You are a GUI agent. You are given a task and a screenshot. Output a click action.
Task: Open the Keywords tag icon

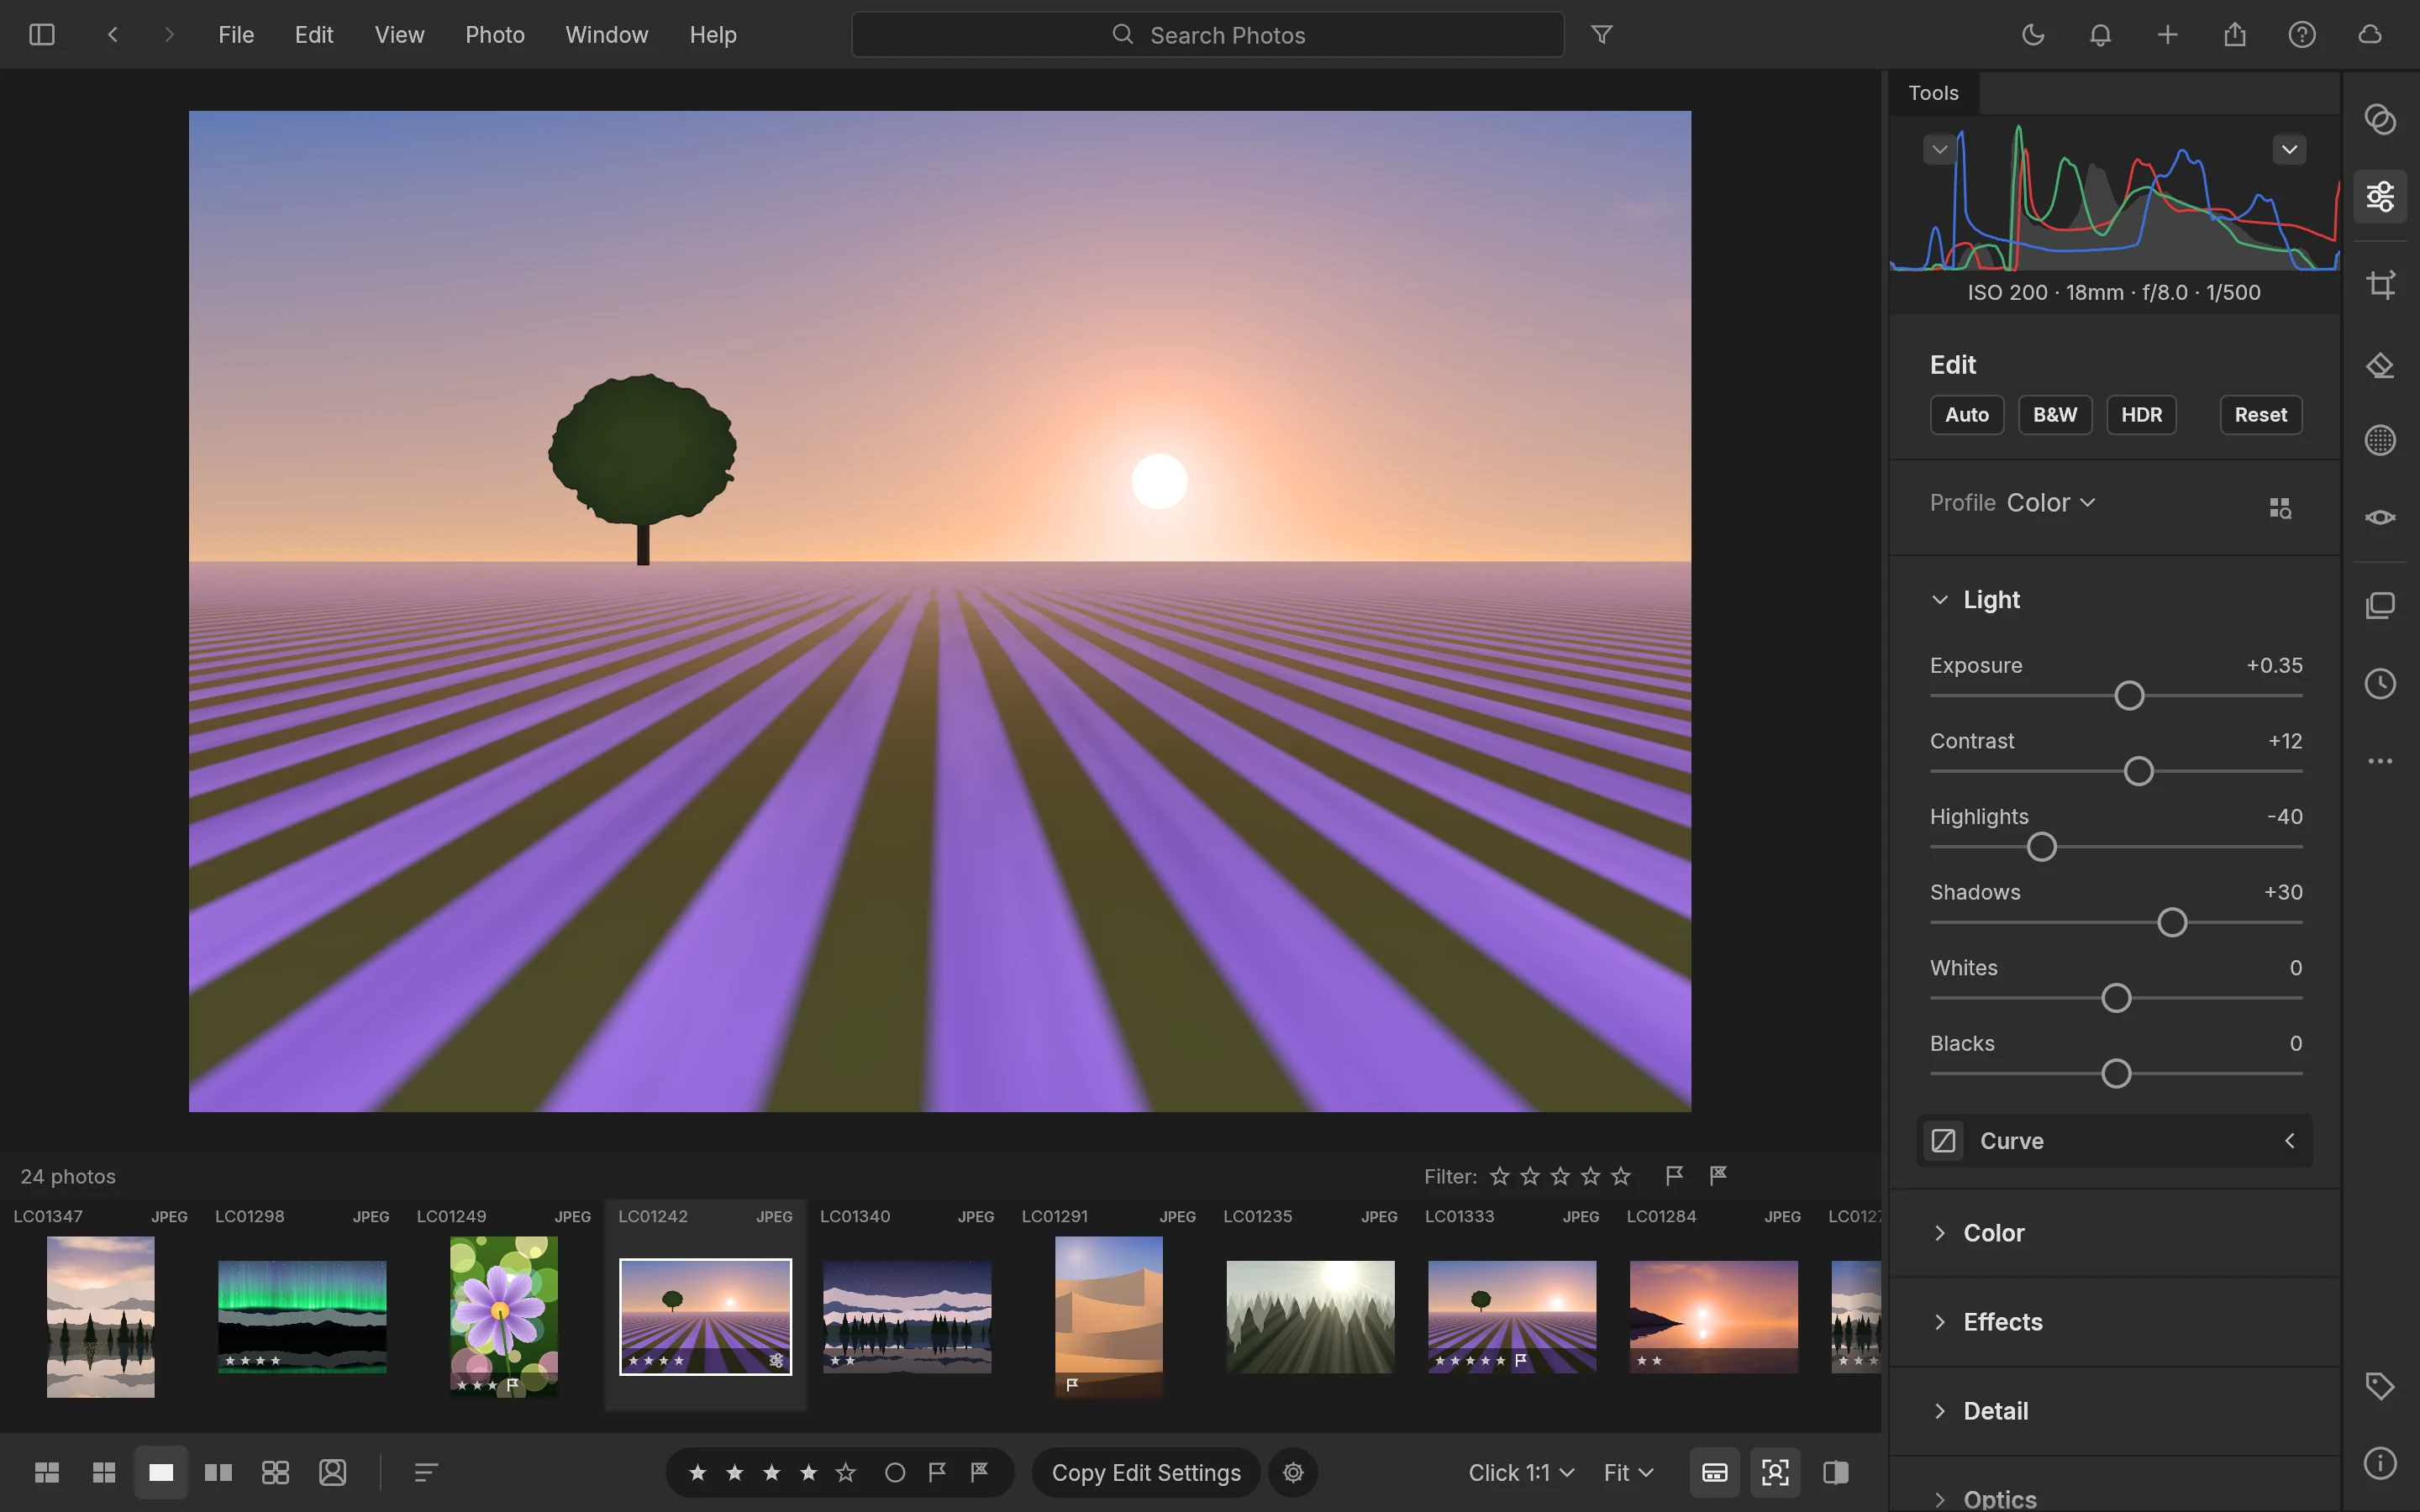point(2380,1385)
